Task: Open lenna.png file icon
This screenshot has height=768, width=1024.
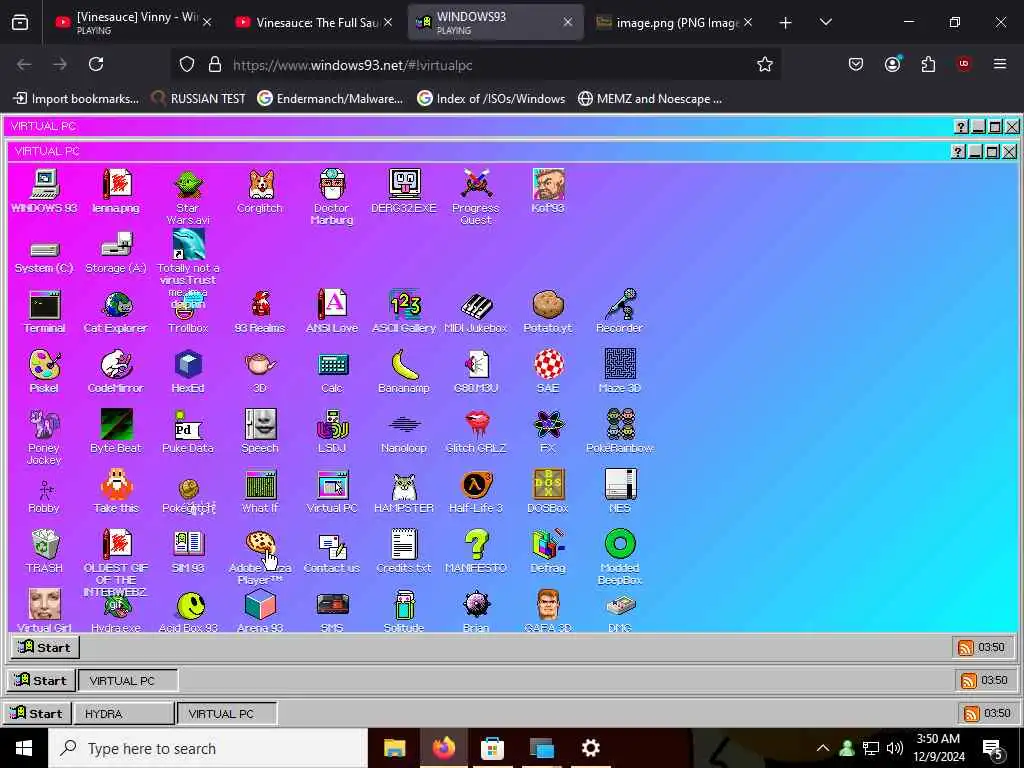Action: click(116, 191)
